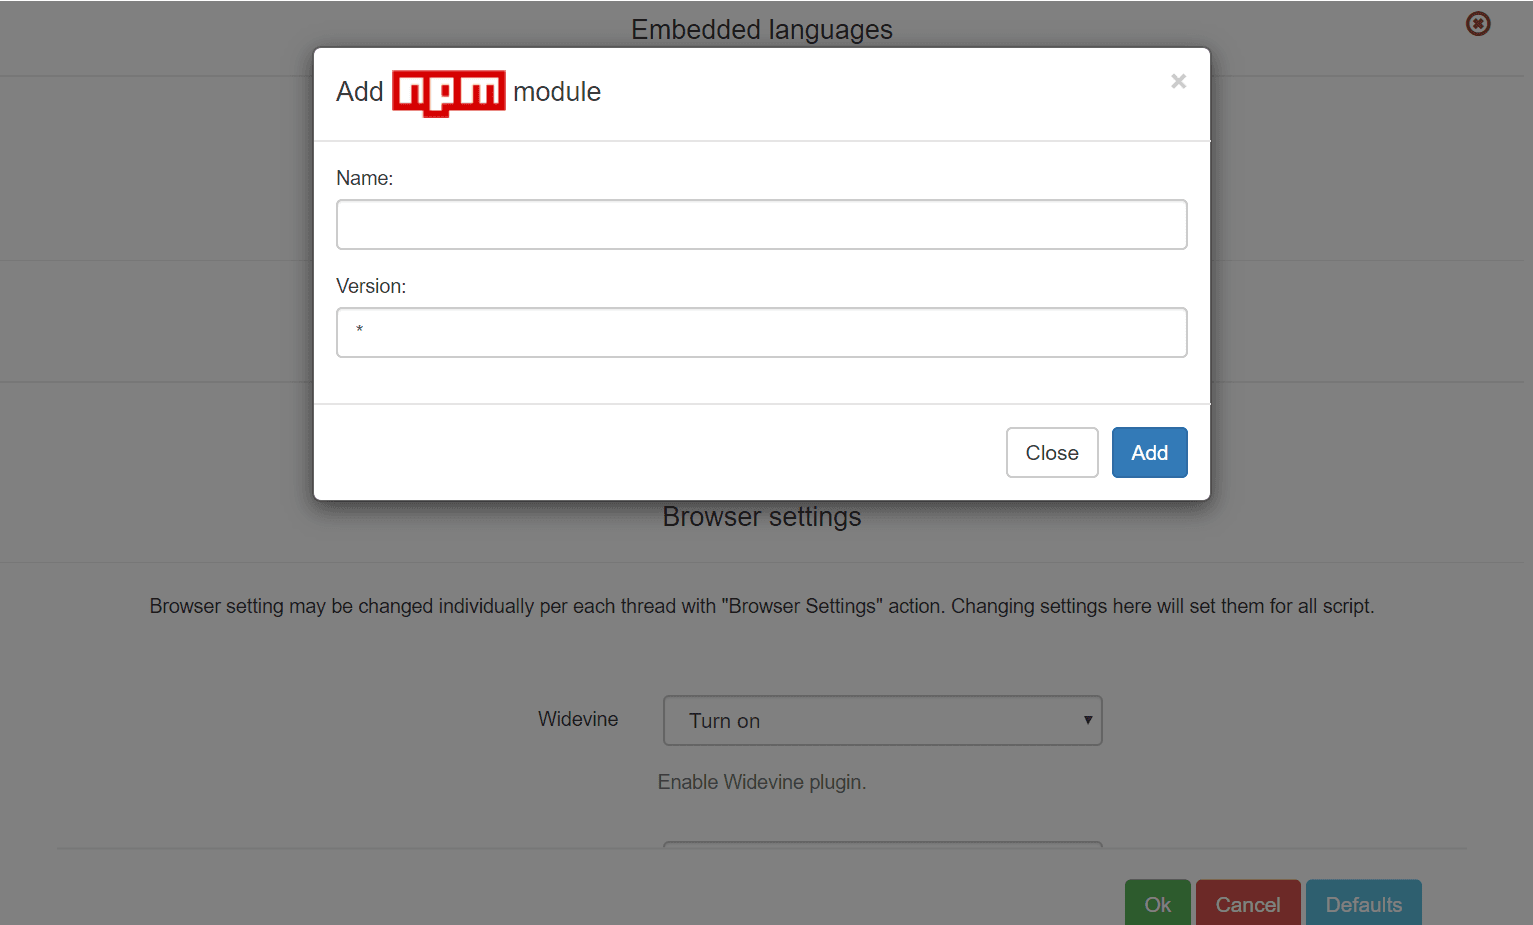Click the Defaults button
This screenshot has height=925, width=1533.
coord(1363,903)
